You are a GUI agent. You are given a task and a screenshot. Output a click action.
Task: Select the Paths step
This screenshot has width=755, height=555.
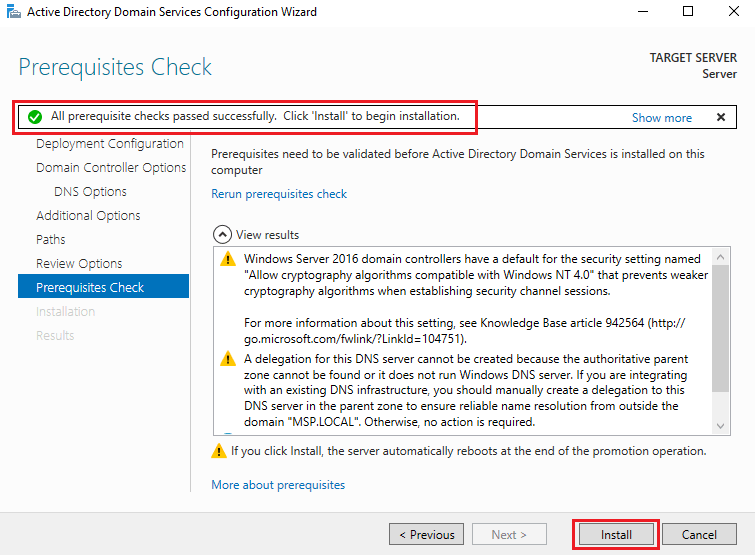point(51,240)
